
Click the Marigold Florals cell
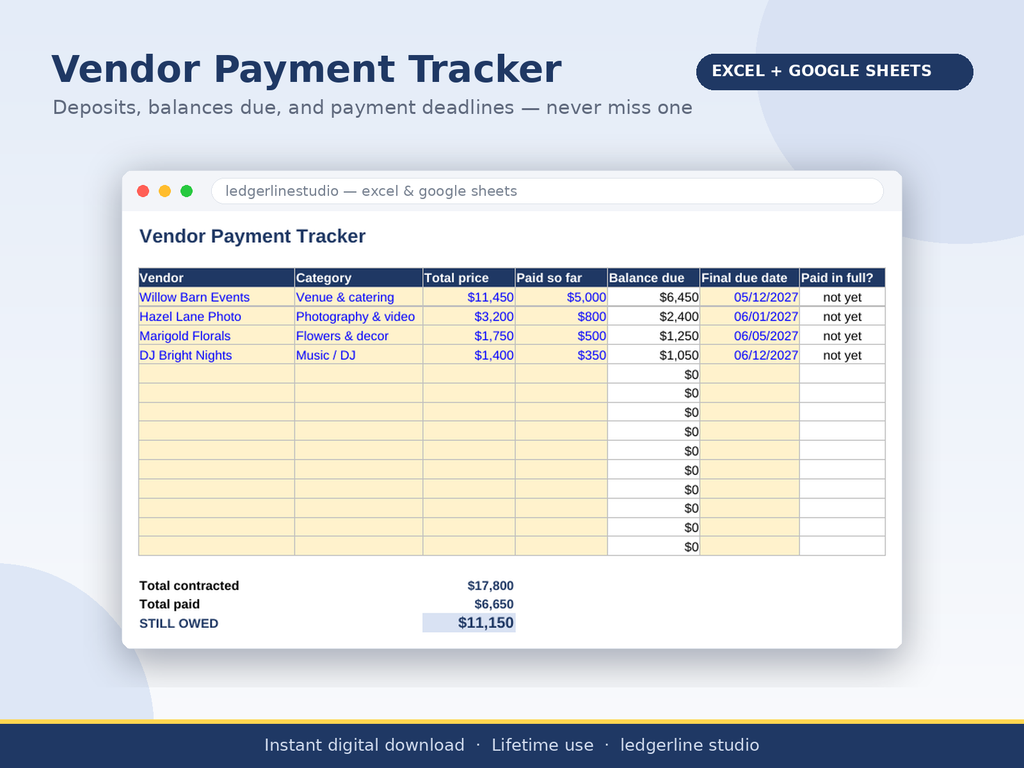[216, 336]
